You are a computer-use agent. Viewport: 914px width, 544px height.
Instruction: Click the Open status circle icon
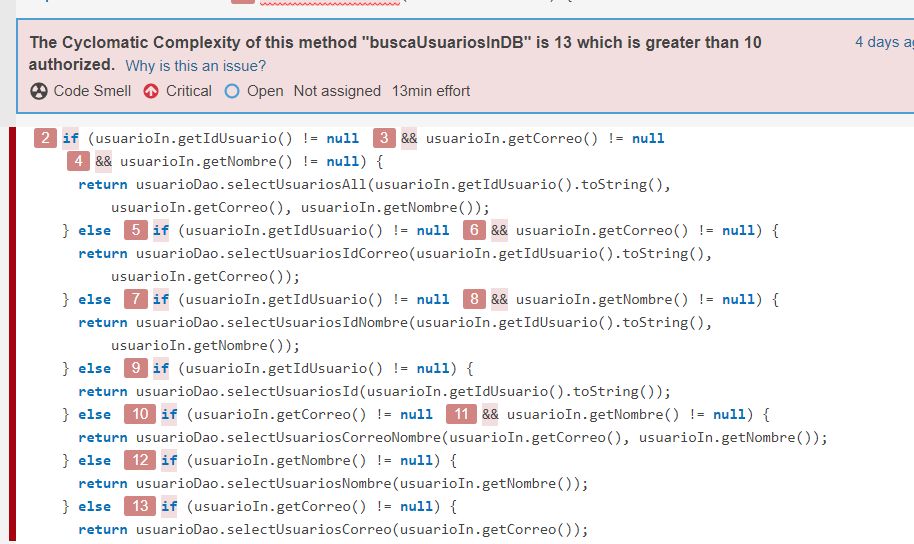[x=232, y=92]
